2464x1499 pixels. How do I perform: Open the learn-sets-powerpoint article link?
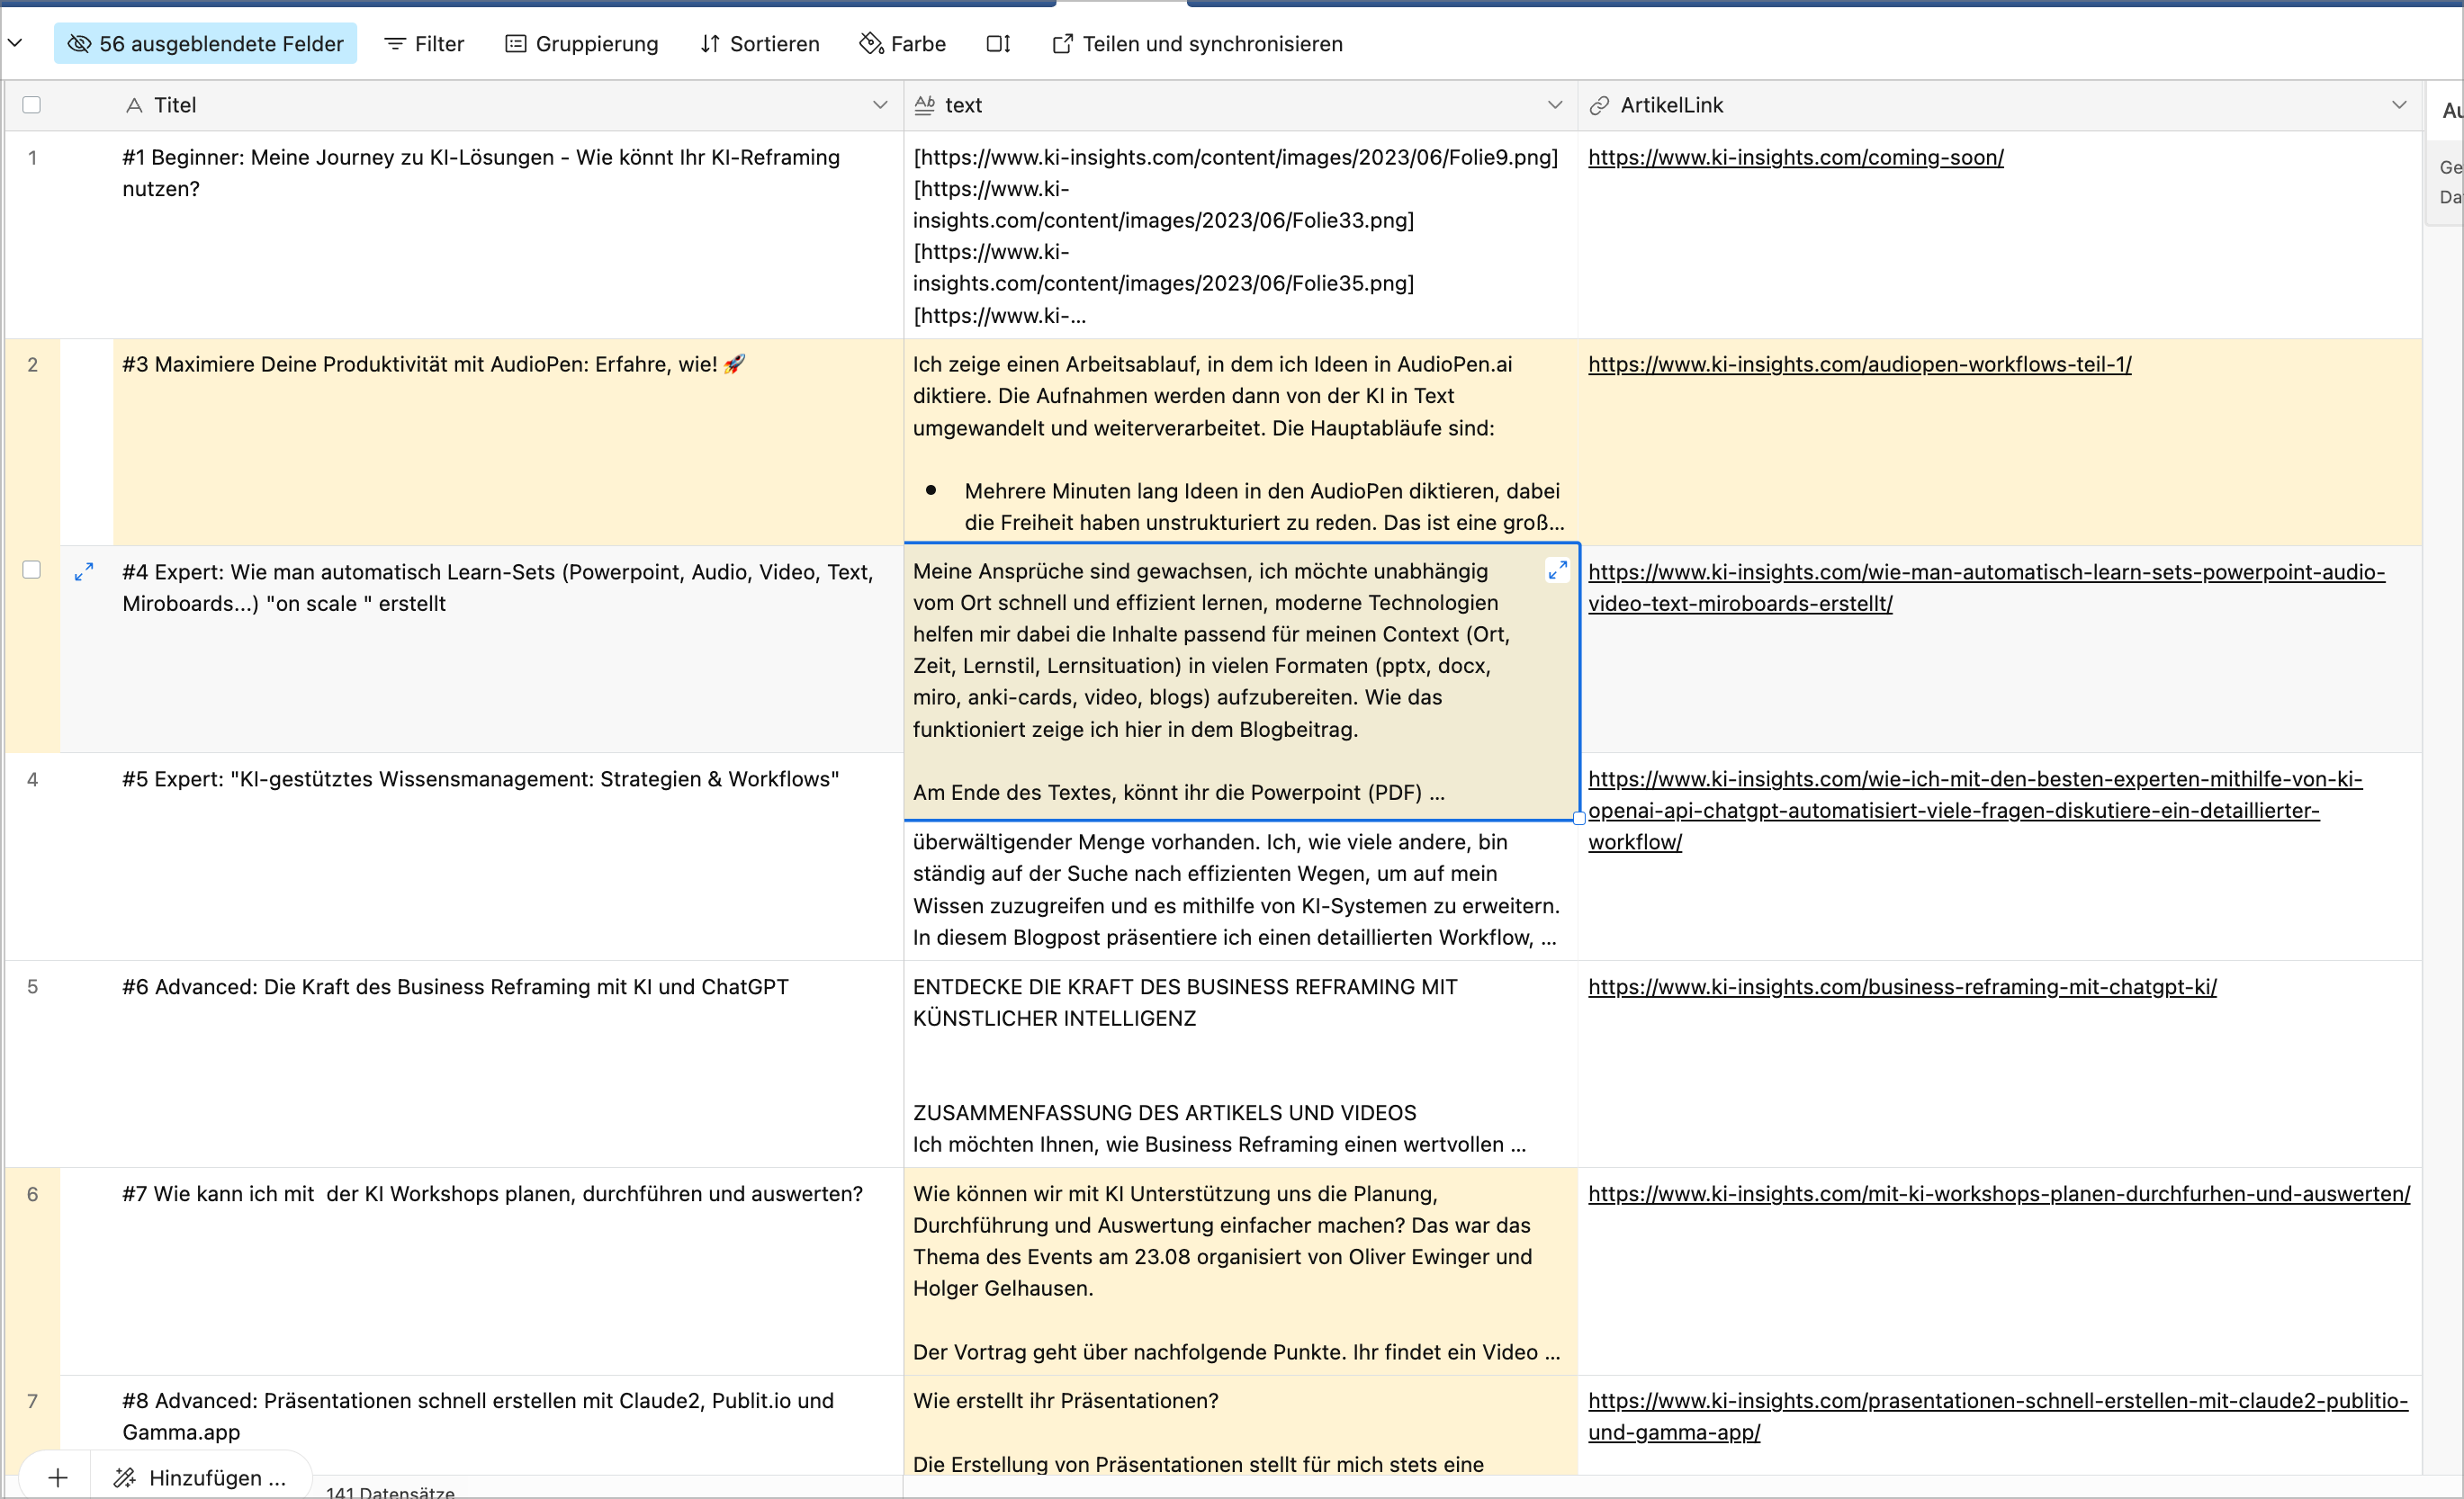coord(1986,588)
